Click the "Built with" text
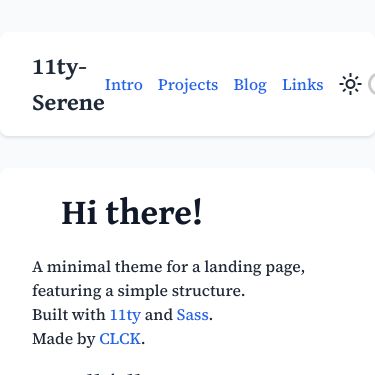 pyautogui.click(x=69, y=315)
